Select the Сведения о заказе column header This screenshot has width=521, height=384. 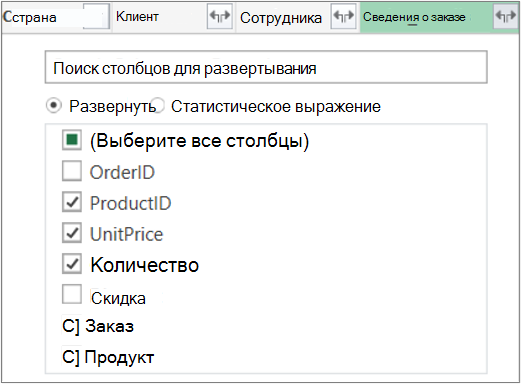[x=439, y=17]
